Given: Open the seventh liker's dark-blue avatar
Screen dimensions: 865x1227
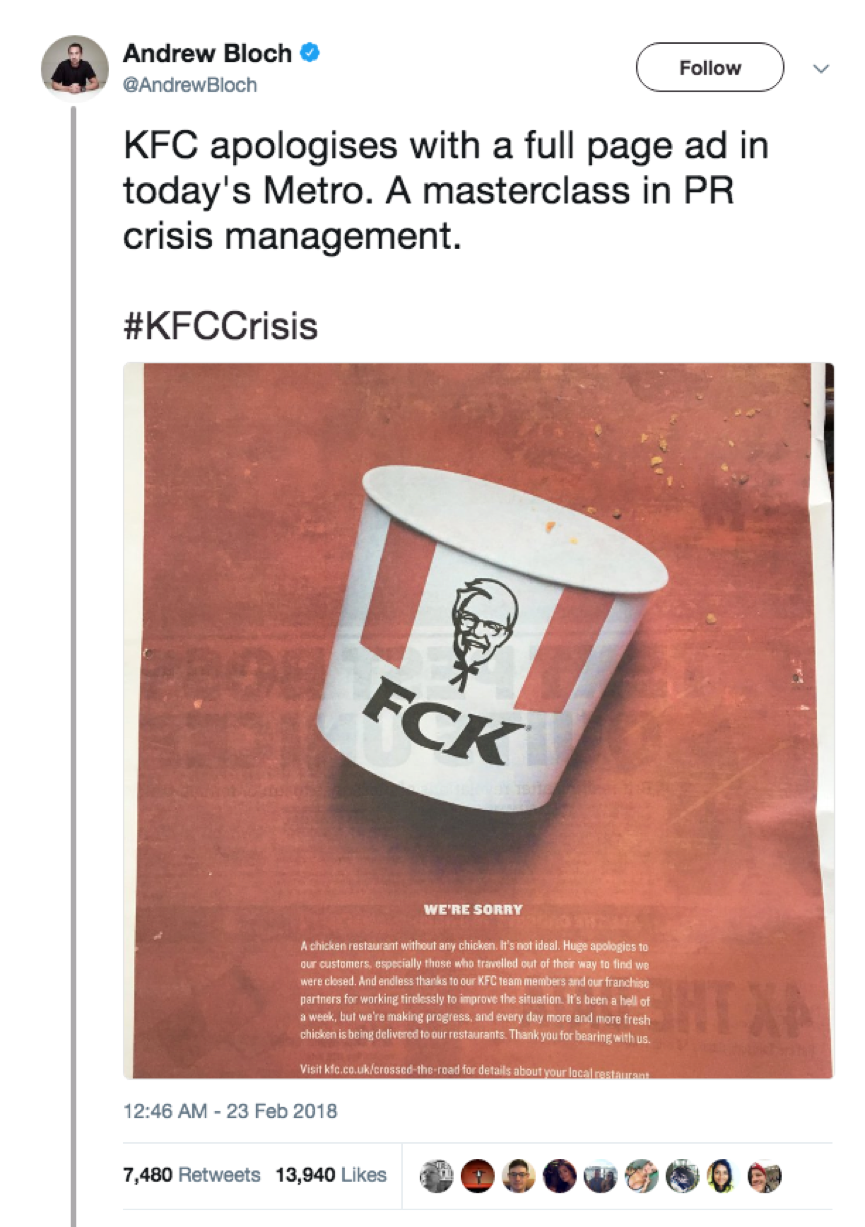Looking at the screenshot, I should click(683, 1176).
